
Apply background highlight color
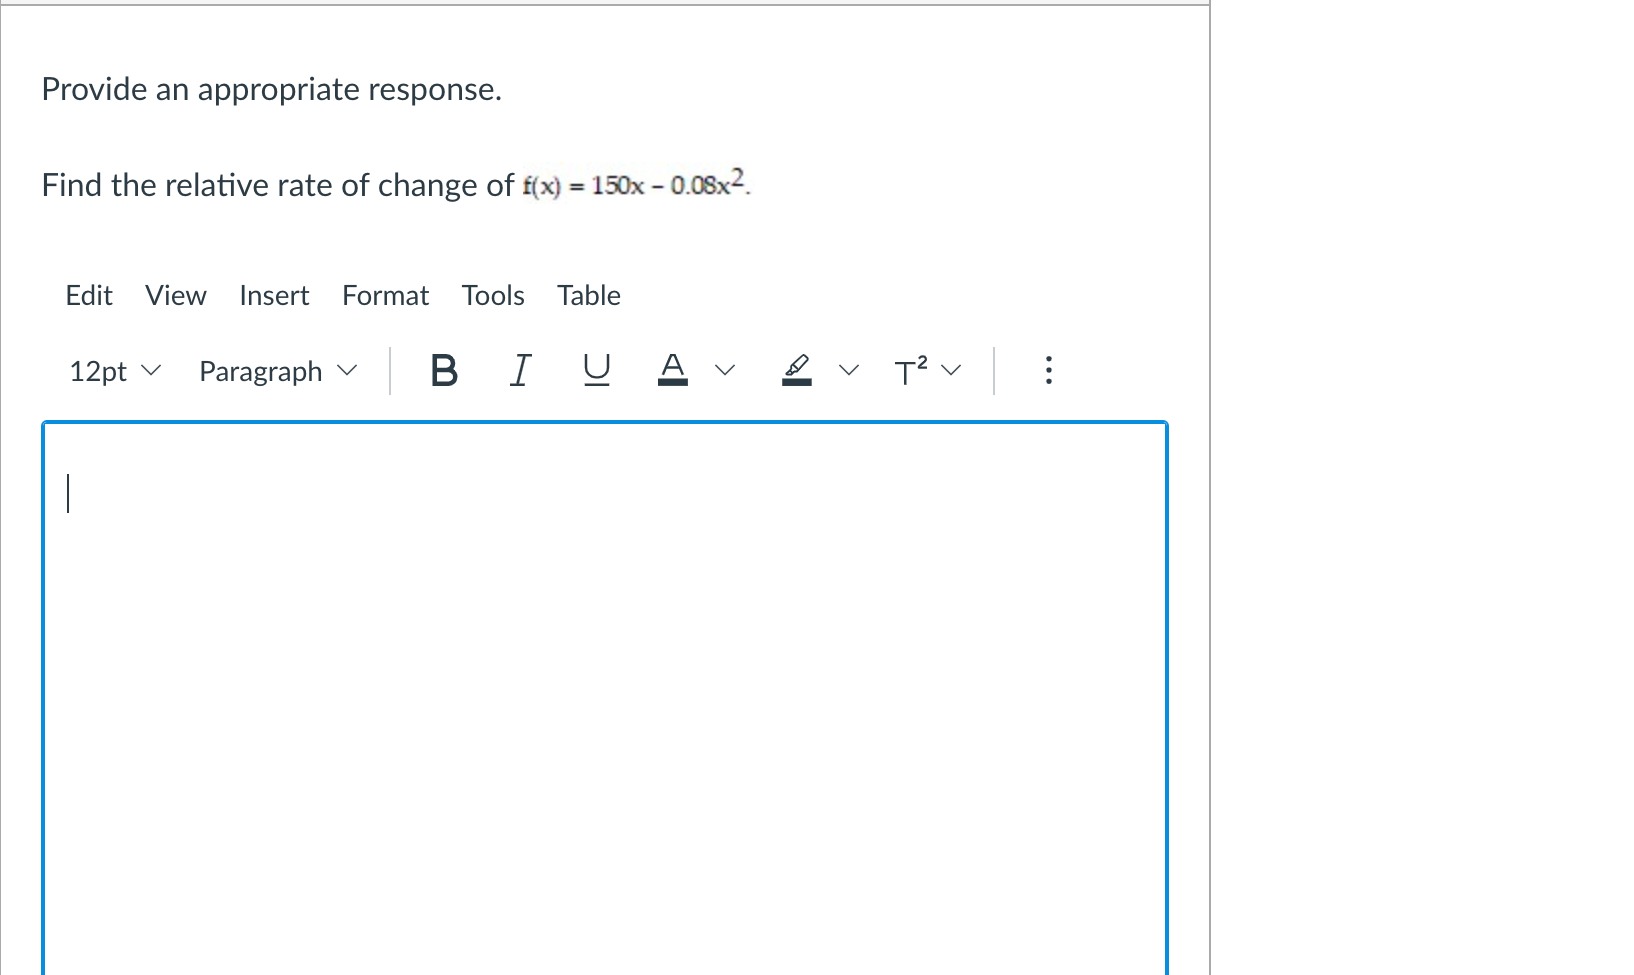point(795,368)
